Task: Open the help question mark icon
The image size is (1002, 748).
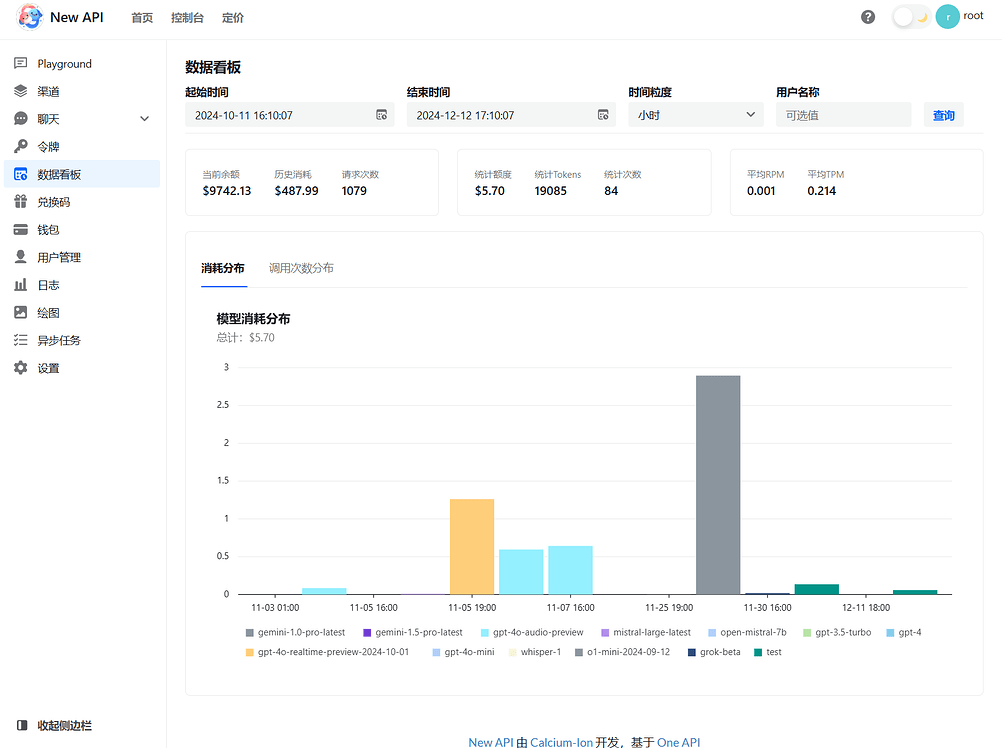Action: (x=868, y=17)
